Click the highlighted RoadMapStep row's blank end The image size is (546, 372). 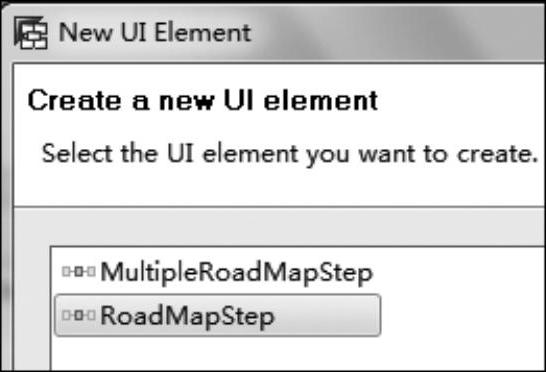[327, 316]
